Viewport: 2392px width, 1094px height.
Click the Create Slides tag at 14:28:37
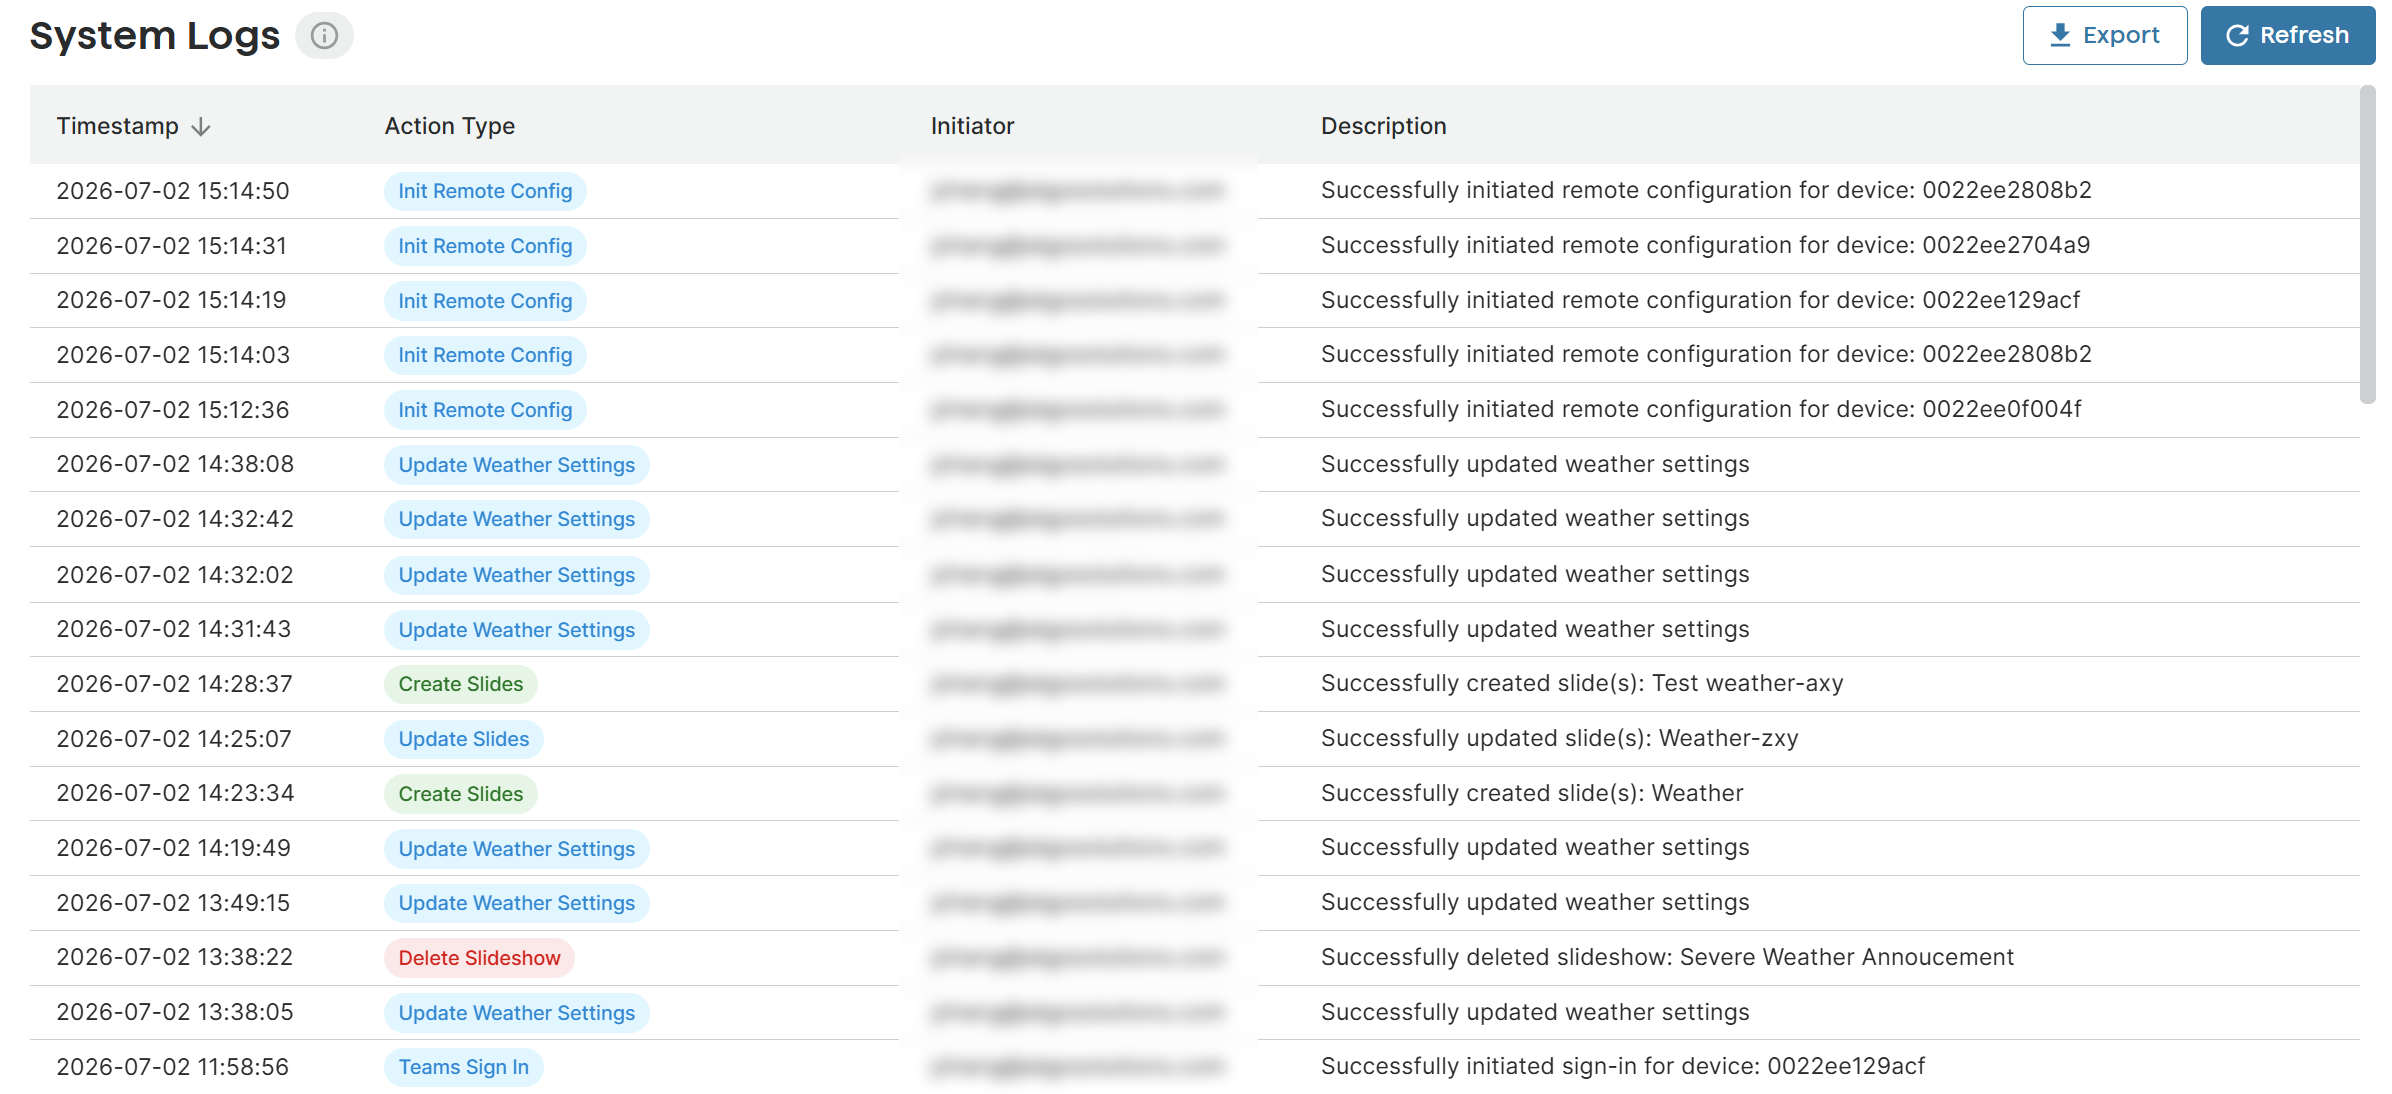460,684
